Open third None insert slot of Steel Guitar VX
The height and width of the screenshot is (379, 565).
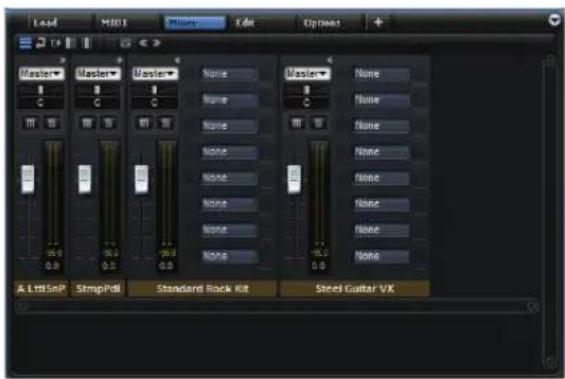click(x=381, y=126)
